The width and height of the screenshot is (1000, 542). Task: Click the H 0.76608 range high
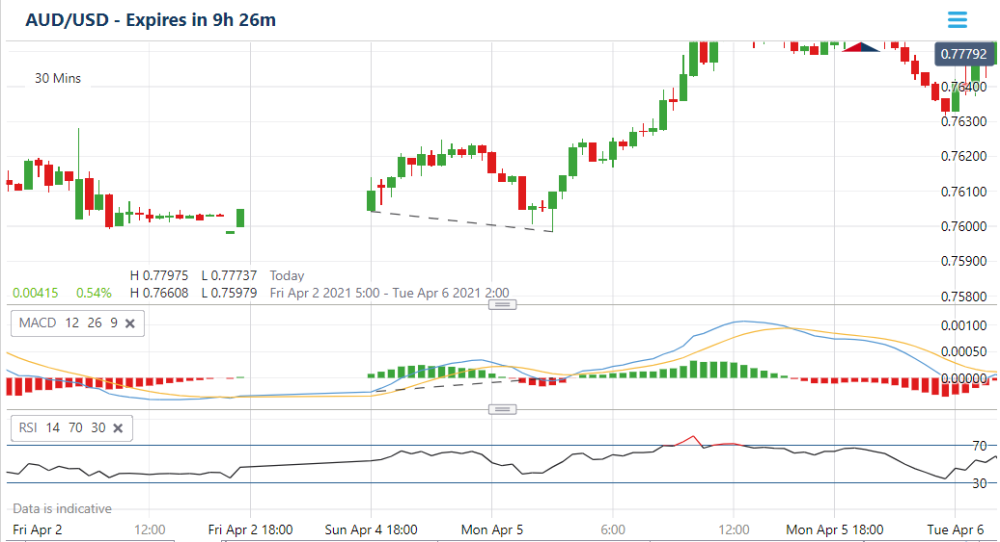159,293
